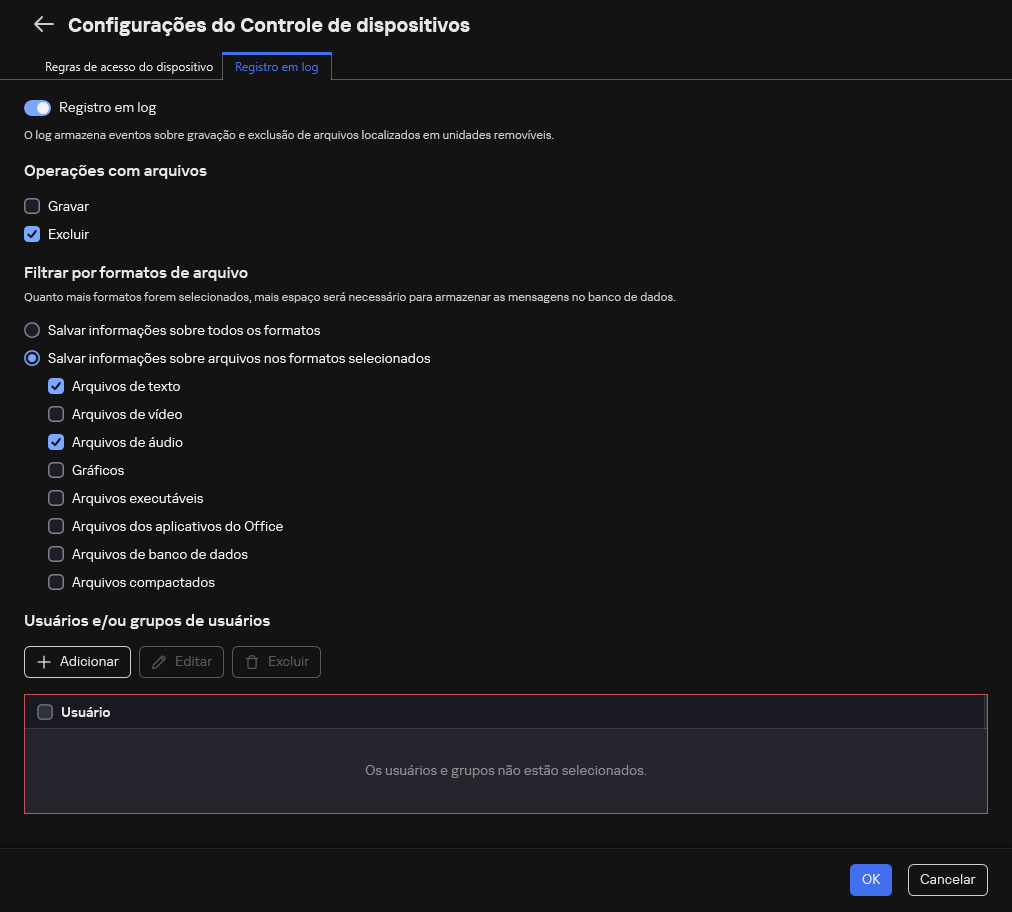
Task: Enable the Gráficos file format
Action: [56, 470]
